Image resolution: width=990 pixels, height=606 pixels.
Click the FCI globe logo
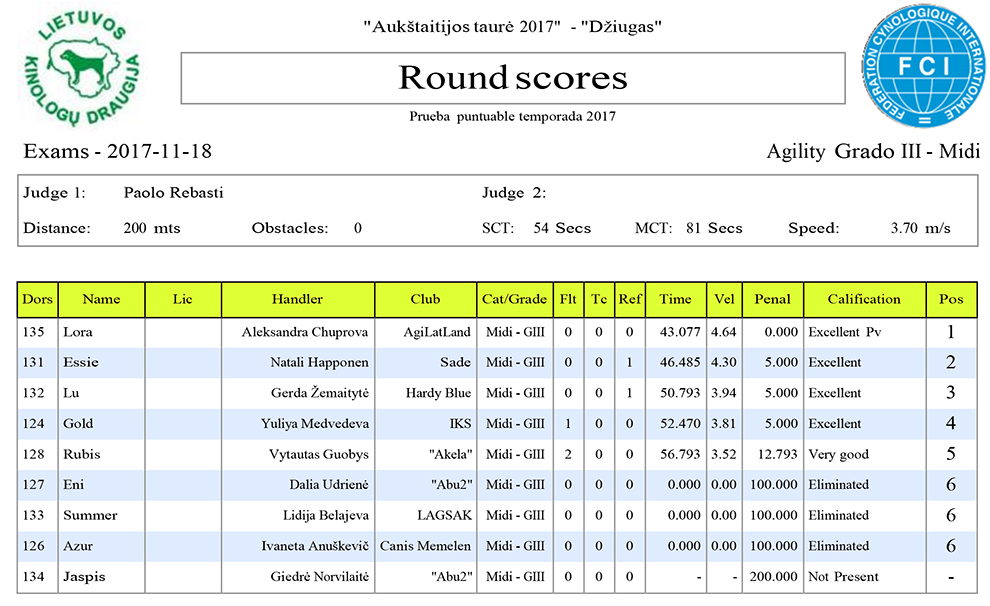(x=922, y=67)
